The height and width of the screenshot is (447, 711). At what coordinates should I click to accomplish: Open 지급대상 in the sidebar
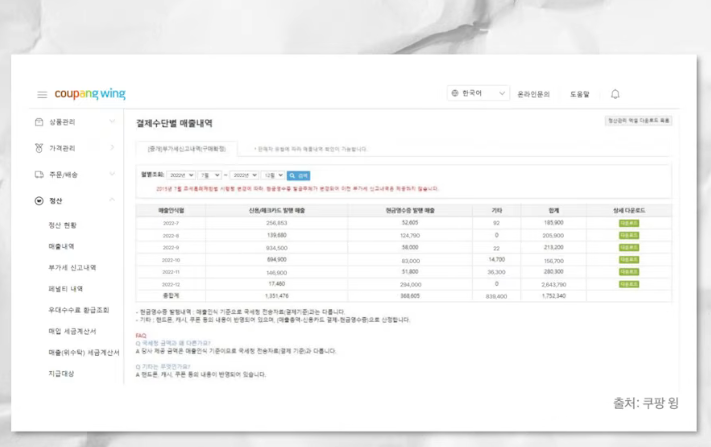pyautogui.click(x=61, y=374)
